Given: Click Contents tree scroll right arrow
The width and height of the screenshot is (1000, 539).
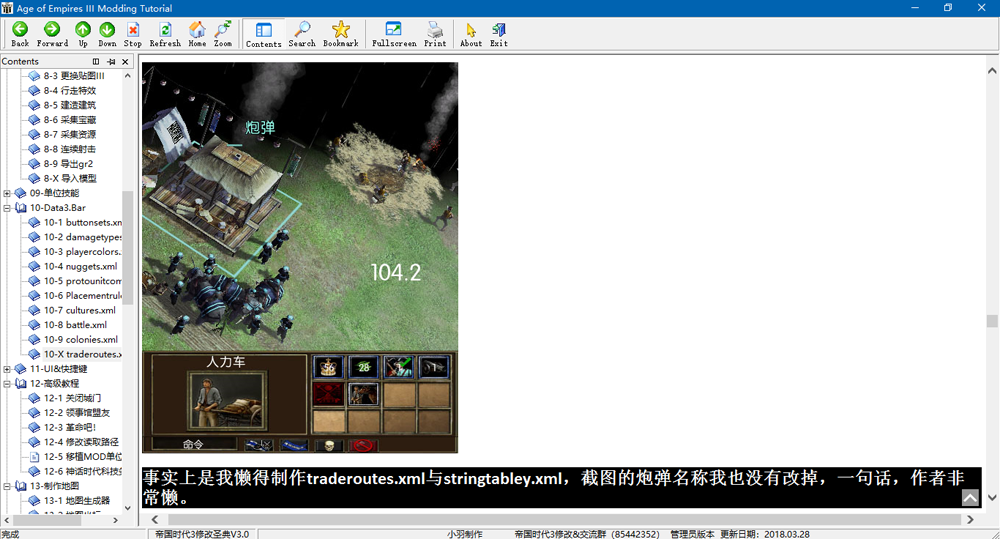Looking at the screenshot, I should (115, 521).
